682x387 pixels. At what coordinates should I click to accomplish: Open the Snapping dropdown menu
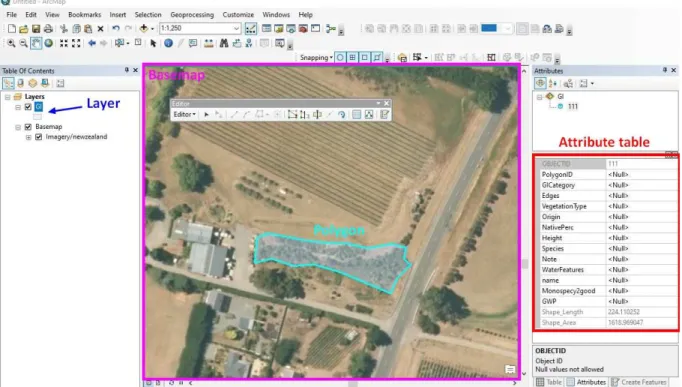coord(316,57)
